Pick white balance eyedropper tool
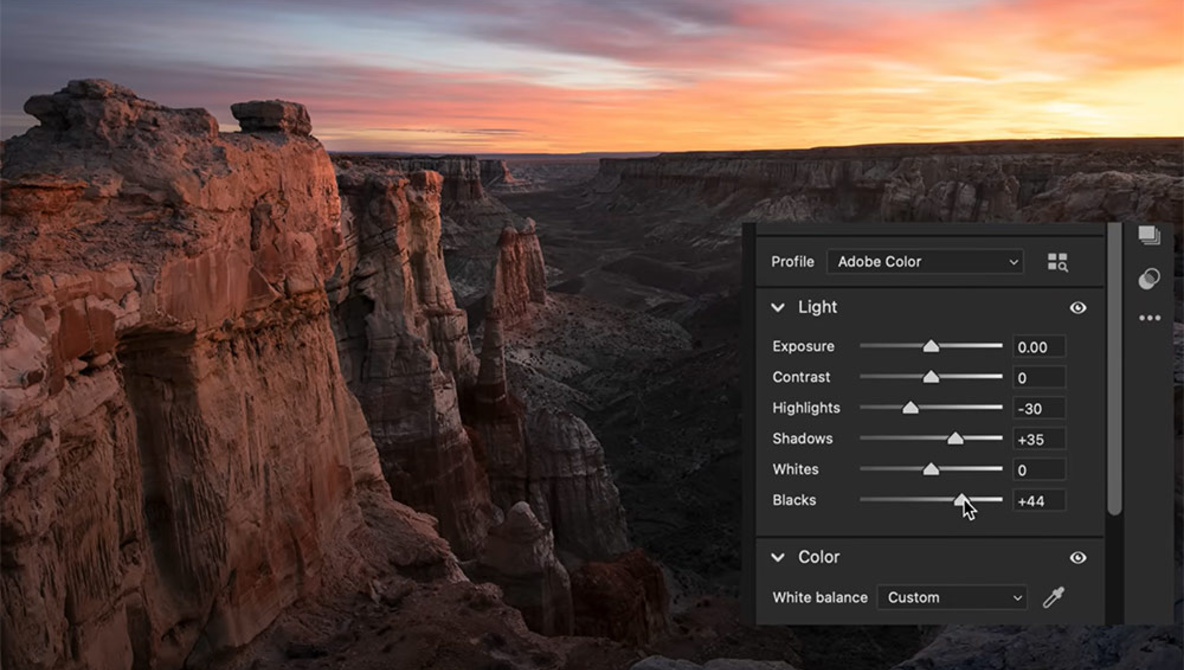The height and width of the screenshot is (670, 1184). (1053, 597)
